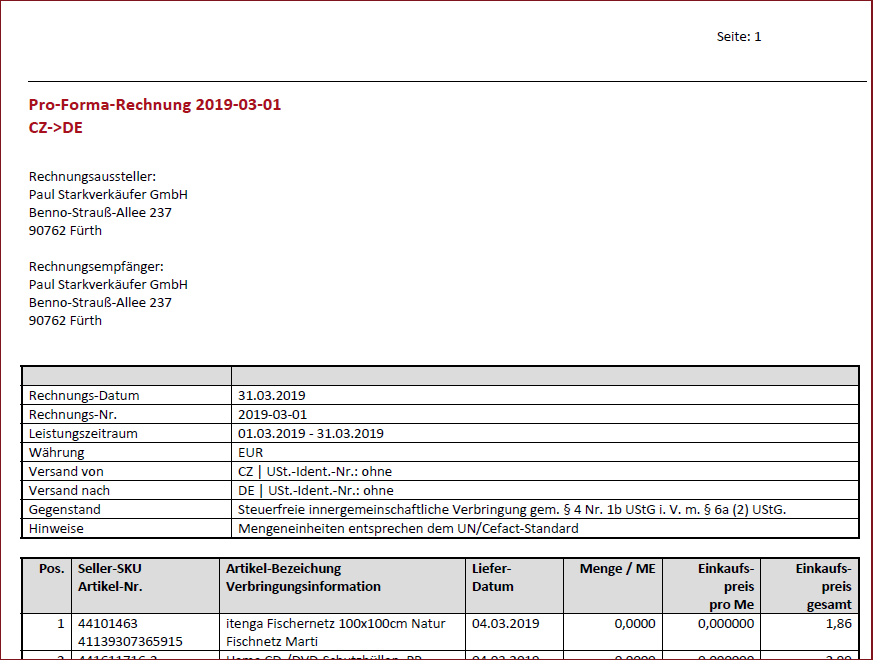Click the Rechnungs-Datum value 31.03.2019
The image size is (873, 660).
coord(269,395)
